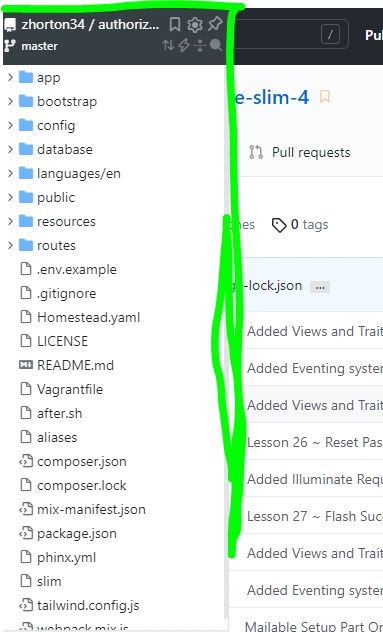This screenshot has width=383, height=632.
Task: Expand the public folder chevron
Action: (10, 197)
